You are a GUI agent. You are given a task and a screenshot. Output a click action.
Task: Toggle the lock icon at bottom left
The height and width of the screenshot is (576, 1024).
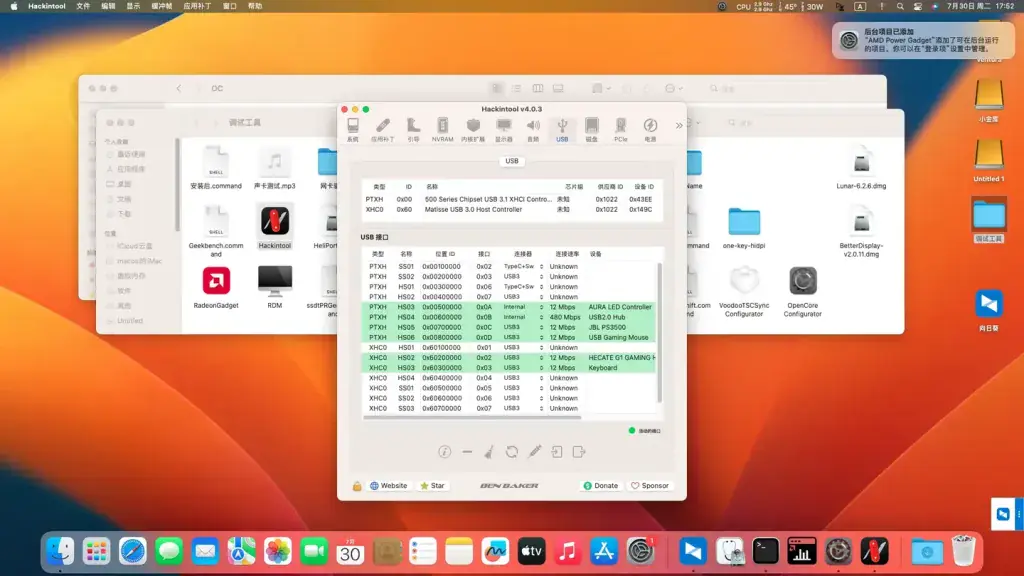click(357, 486)
